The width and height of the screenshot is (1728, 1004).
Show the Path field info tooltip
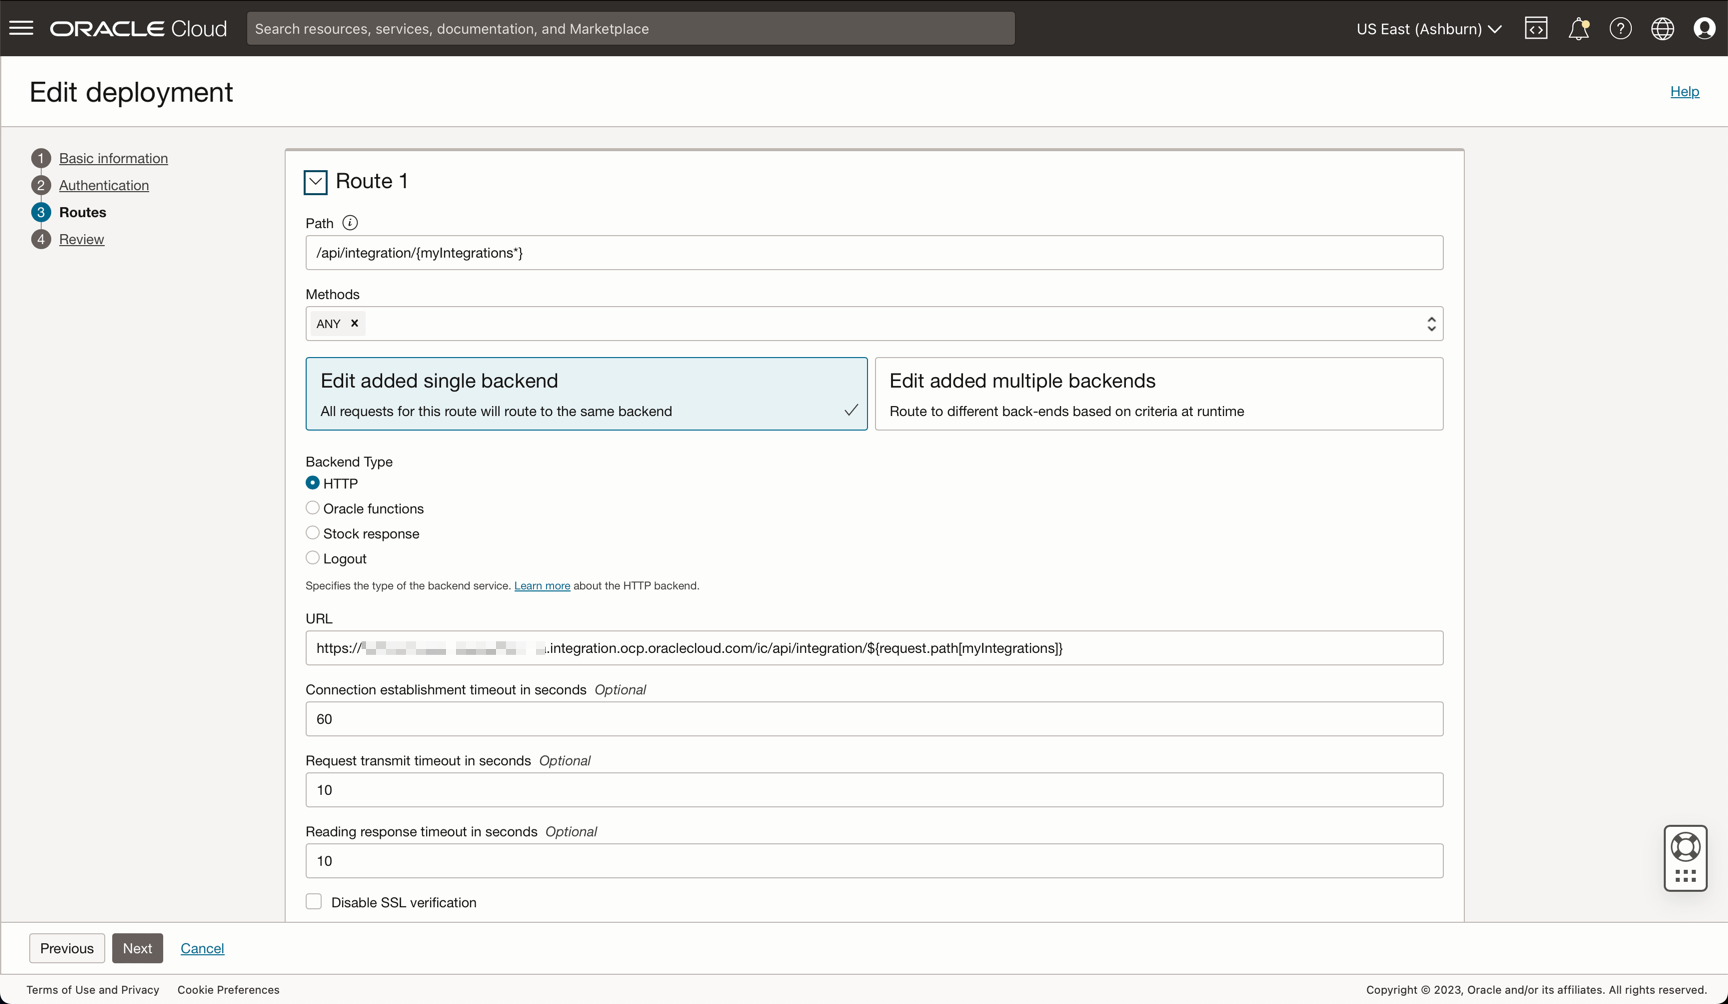point(350,222)
